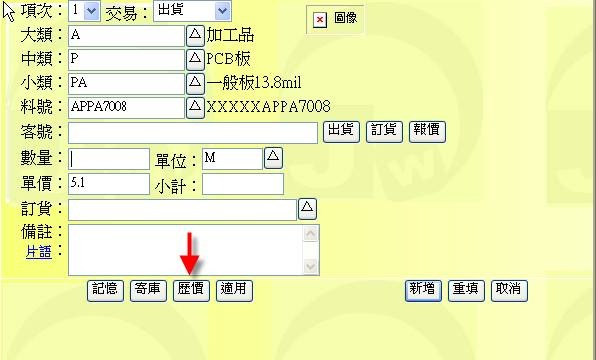Screen dimensions: 596x360
Task: Click the 報價 button next to 客號
Action: pos(427,132)
